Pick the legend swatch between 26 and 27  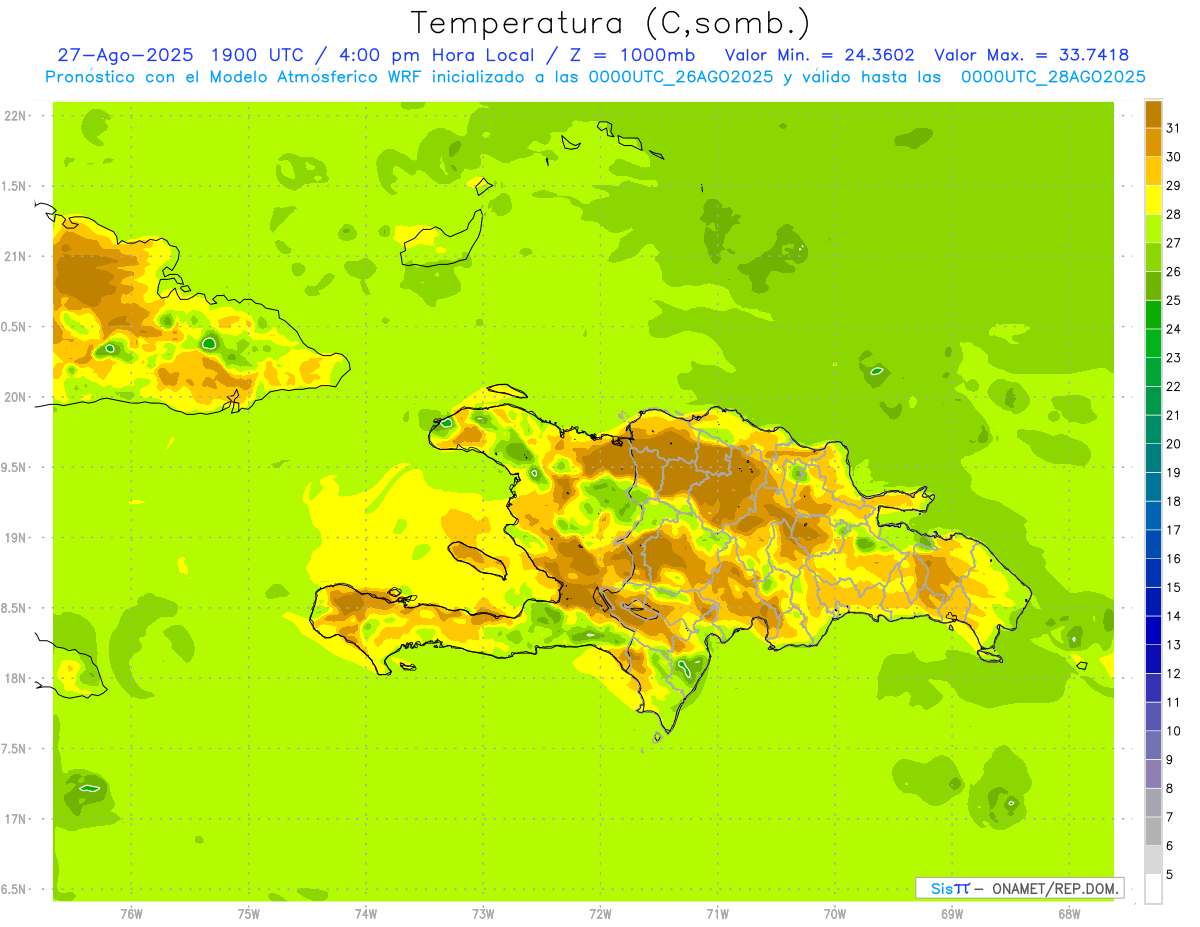1153,257
